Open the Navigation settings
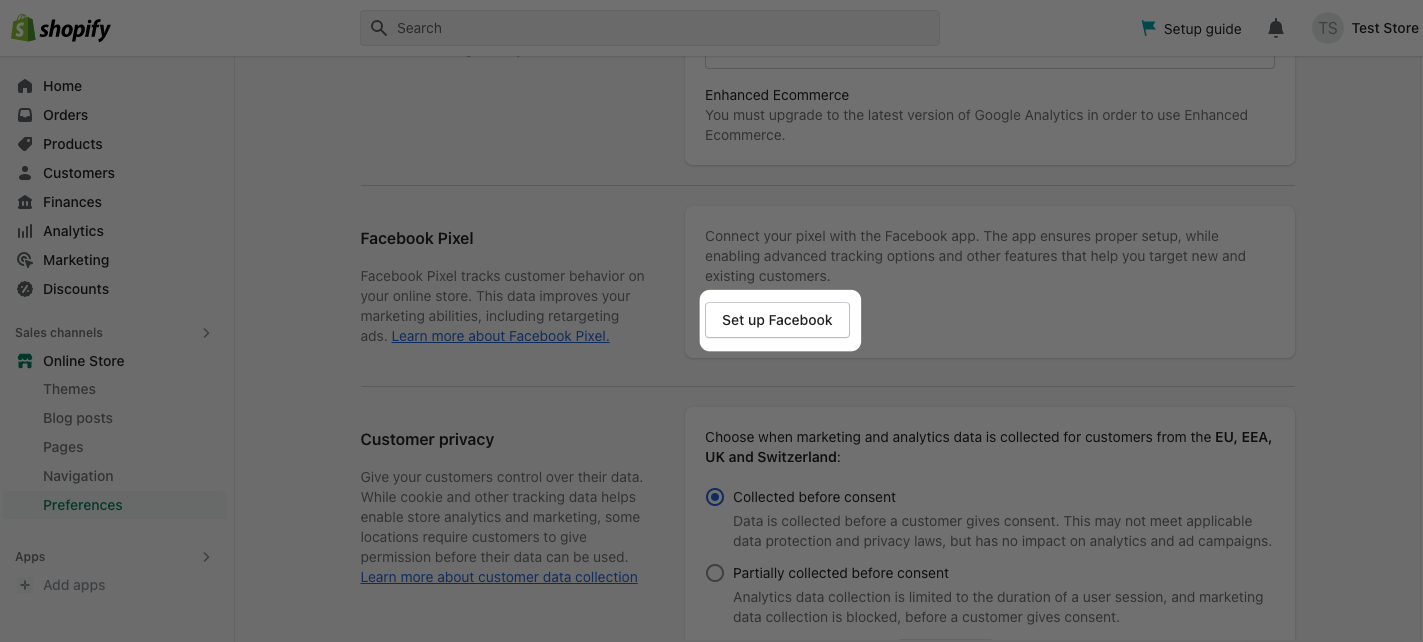 [78, 476]
